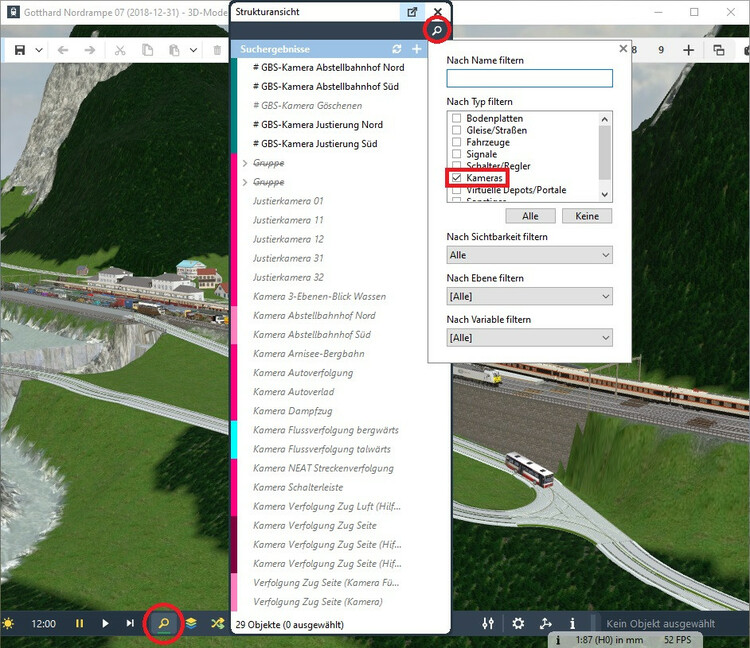Viewport: 750px width, 648px height.
Task: Click the search icon in Strukturansicht header
Action: coord(436,31)
